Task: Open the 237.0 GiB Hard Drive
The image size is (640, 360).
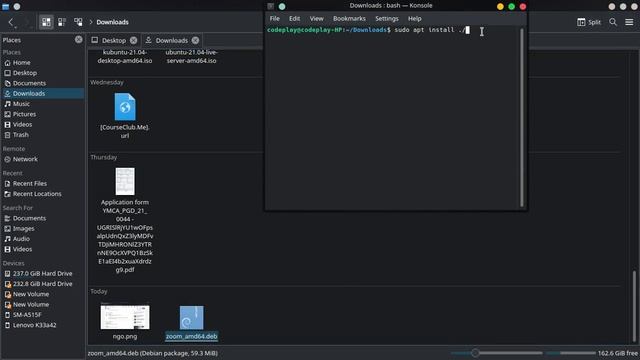Action: 42,273
